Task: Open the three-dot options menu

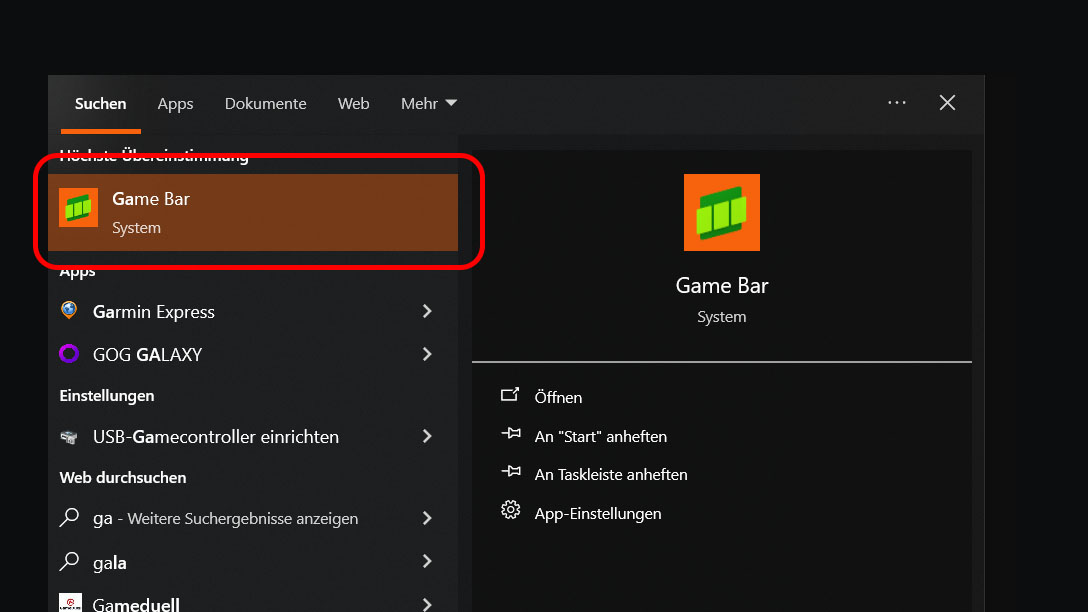Action: pos(896,102)
